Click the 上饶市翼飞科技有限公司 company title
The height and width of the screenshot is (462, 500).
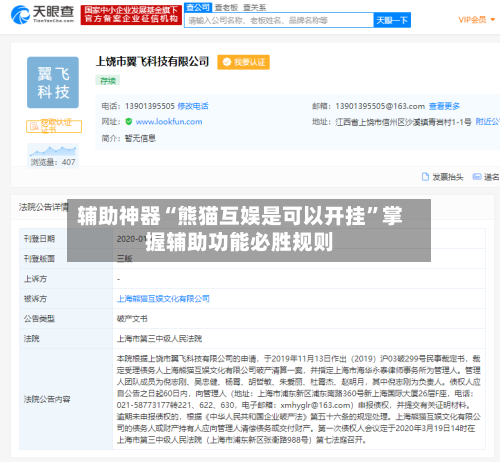pyautogui.click(x=152, y=62)
